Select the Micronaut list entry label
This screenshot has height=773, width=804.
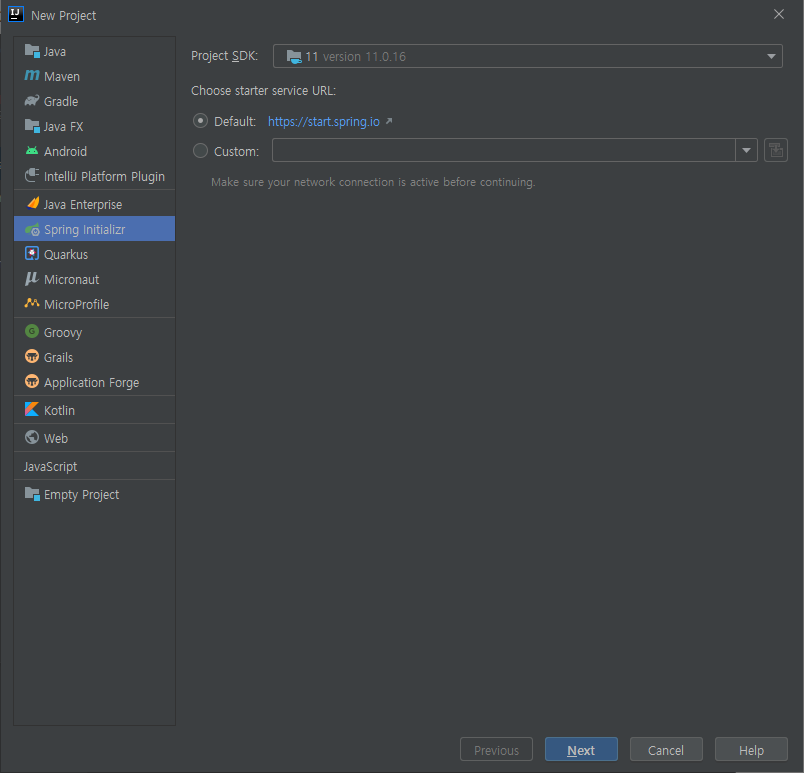point(72,279)
